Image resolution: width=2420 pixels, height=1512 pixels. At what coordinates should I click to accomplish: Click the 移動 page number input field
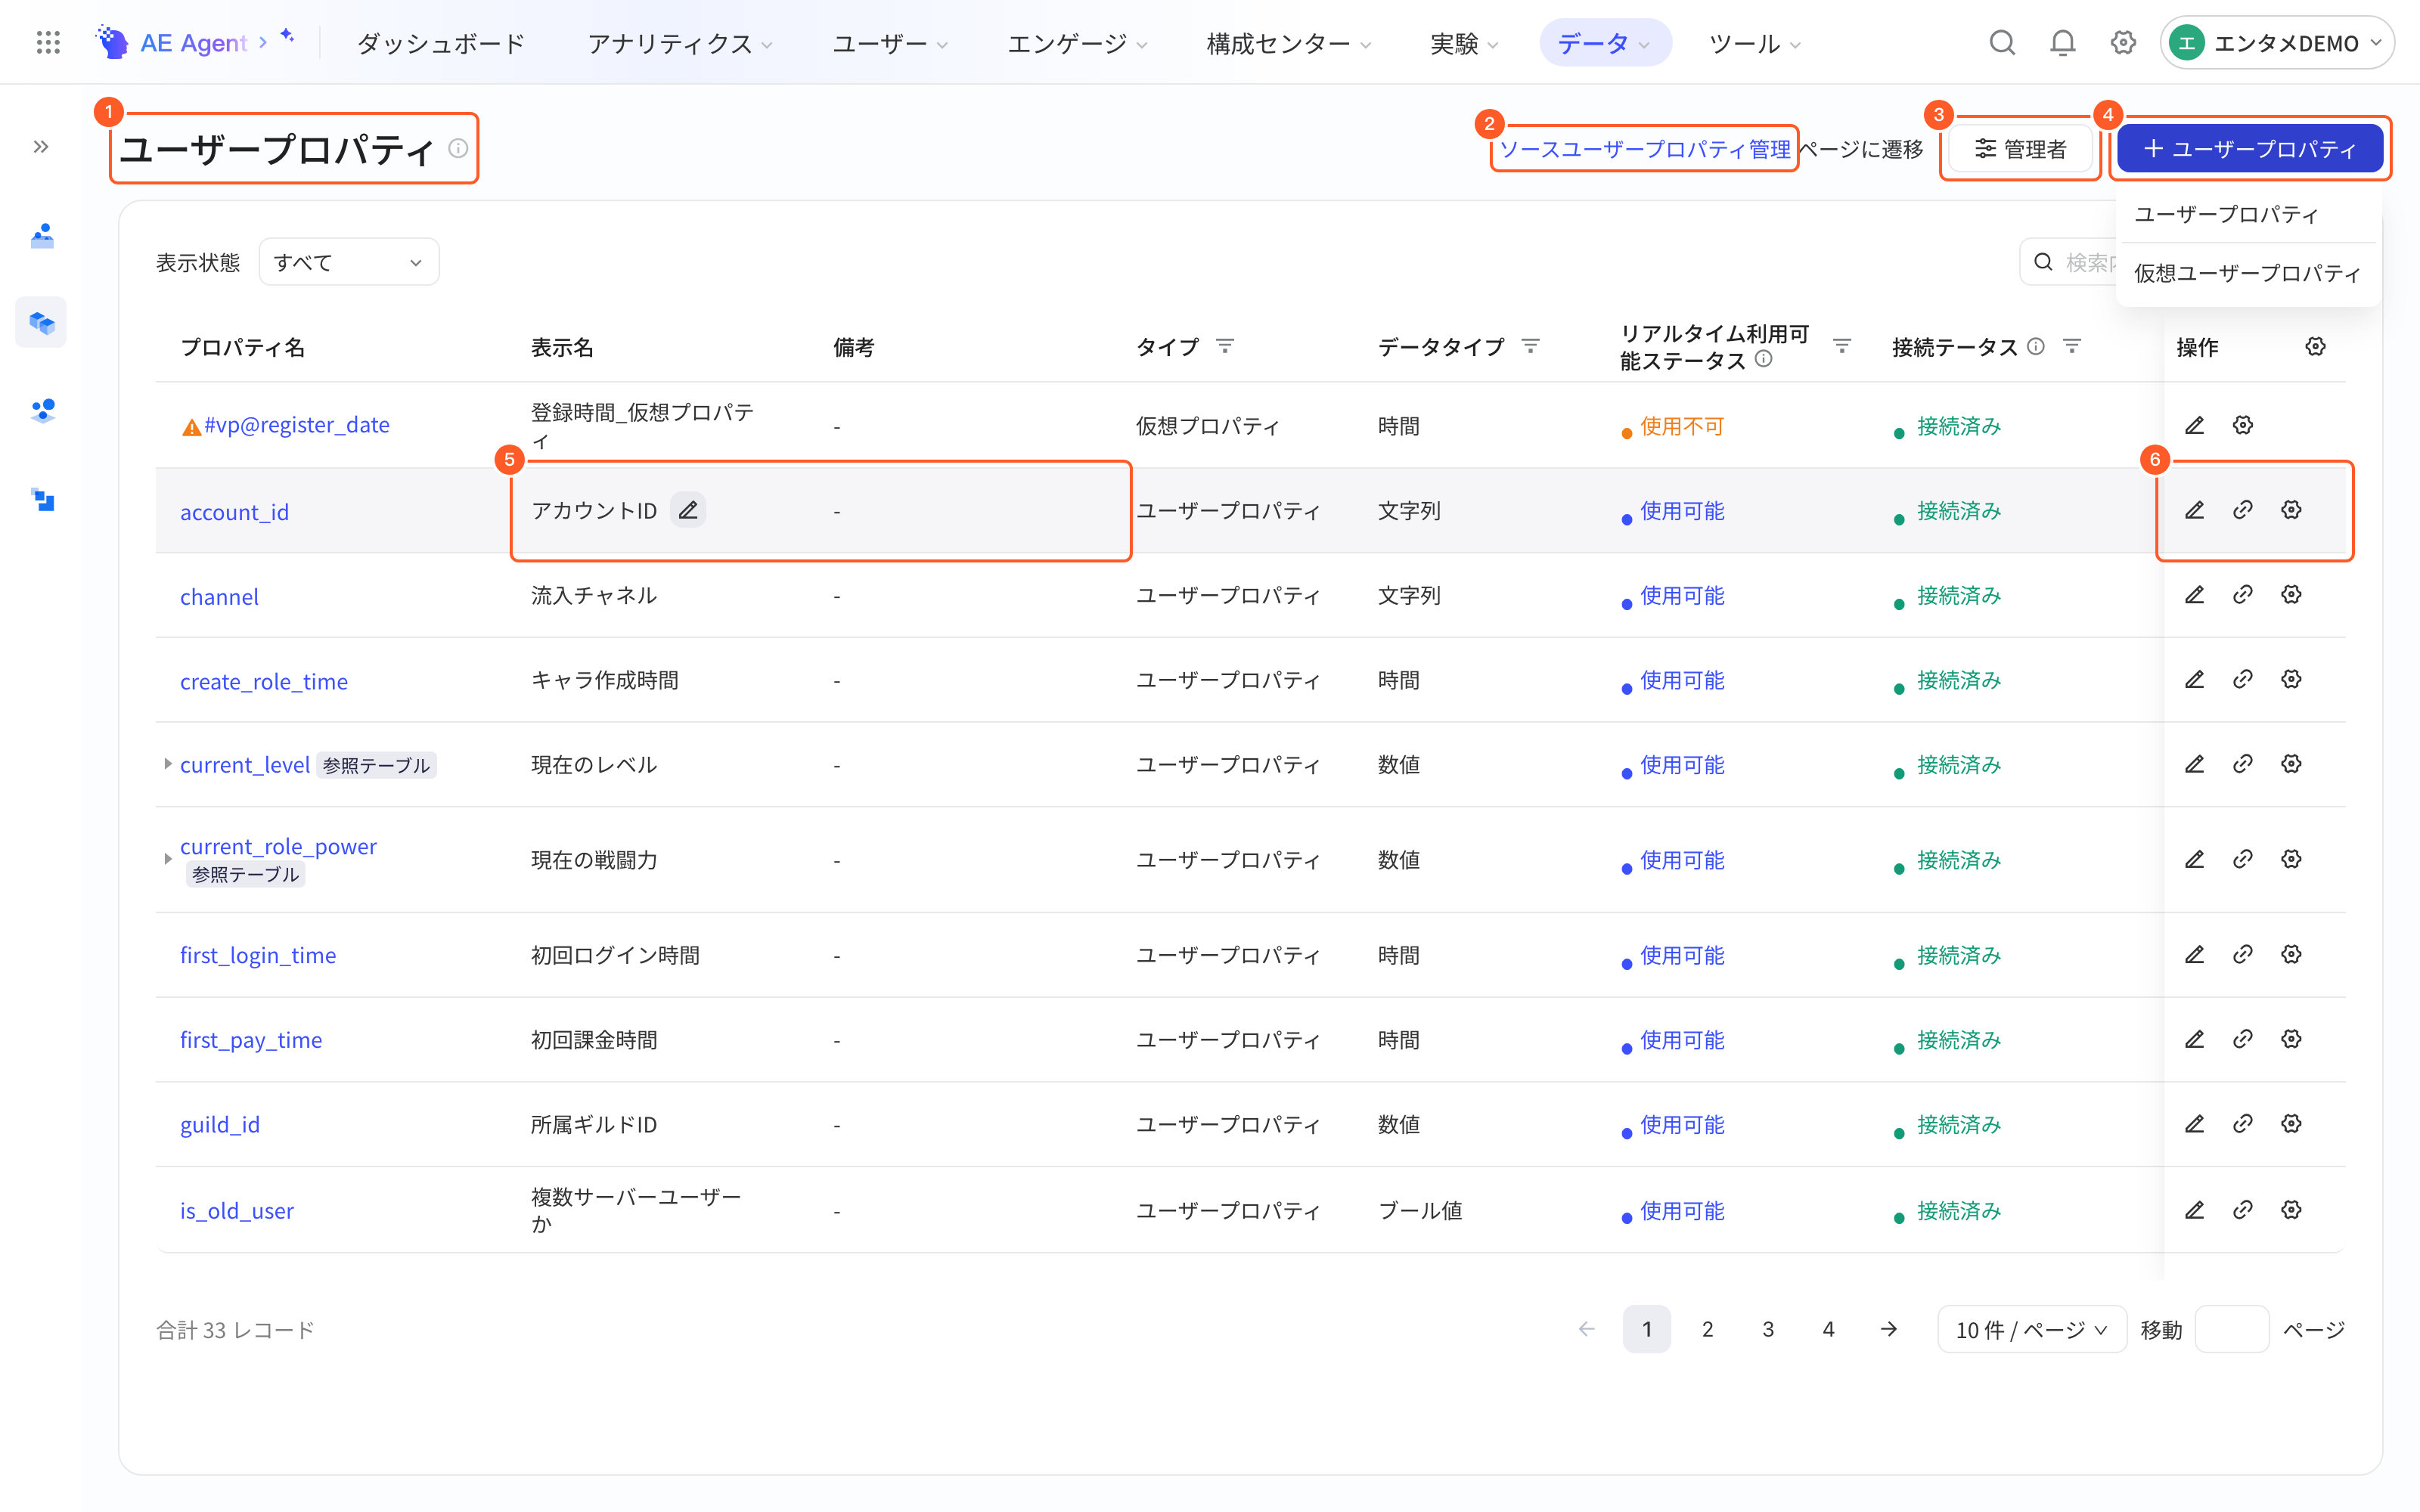coord(2231,1329)
